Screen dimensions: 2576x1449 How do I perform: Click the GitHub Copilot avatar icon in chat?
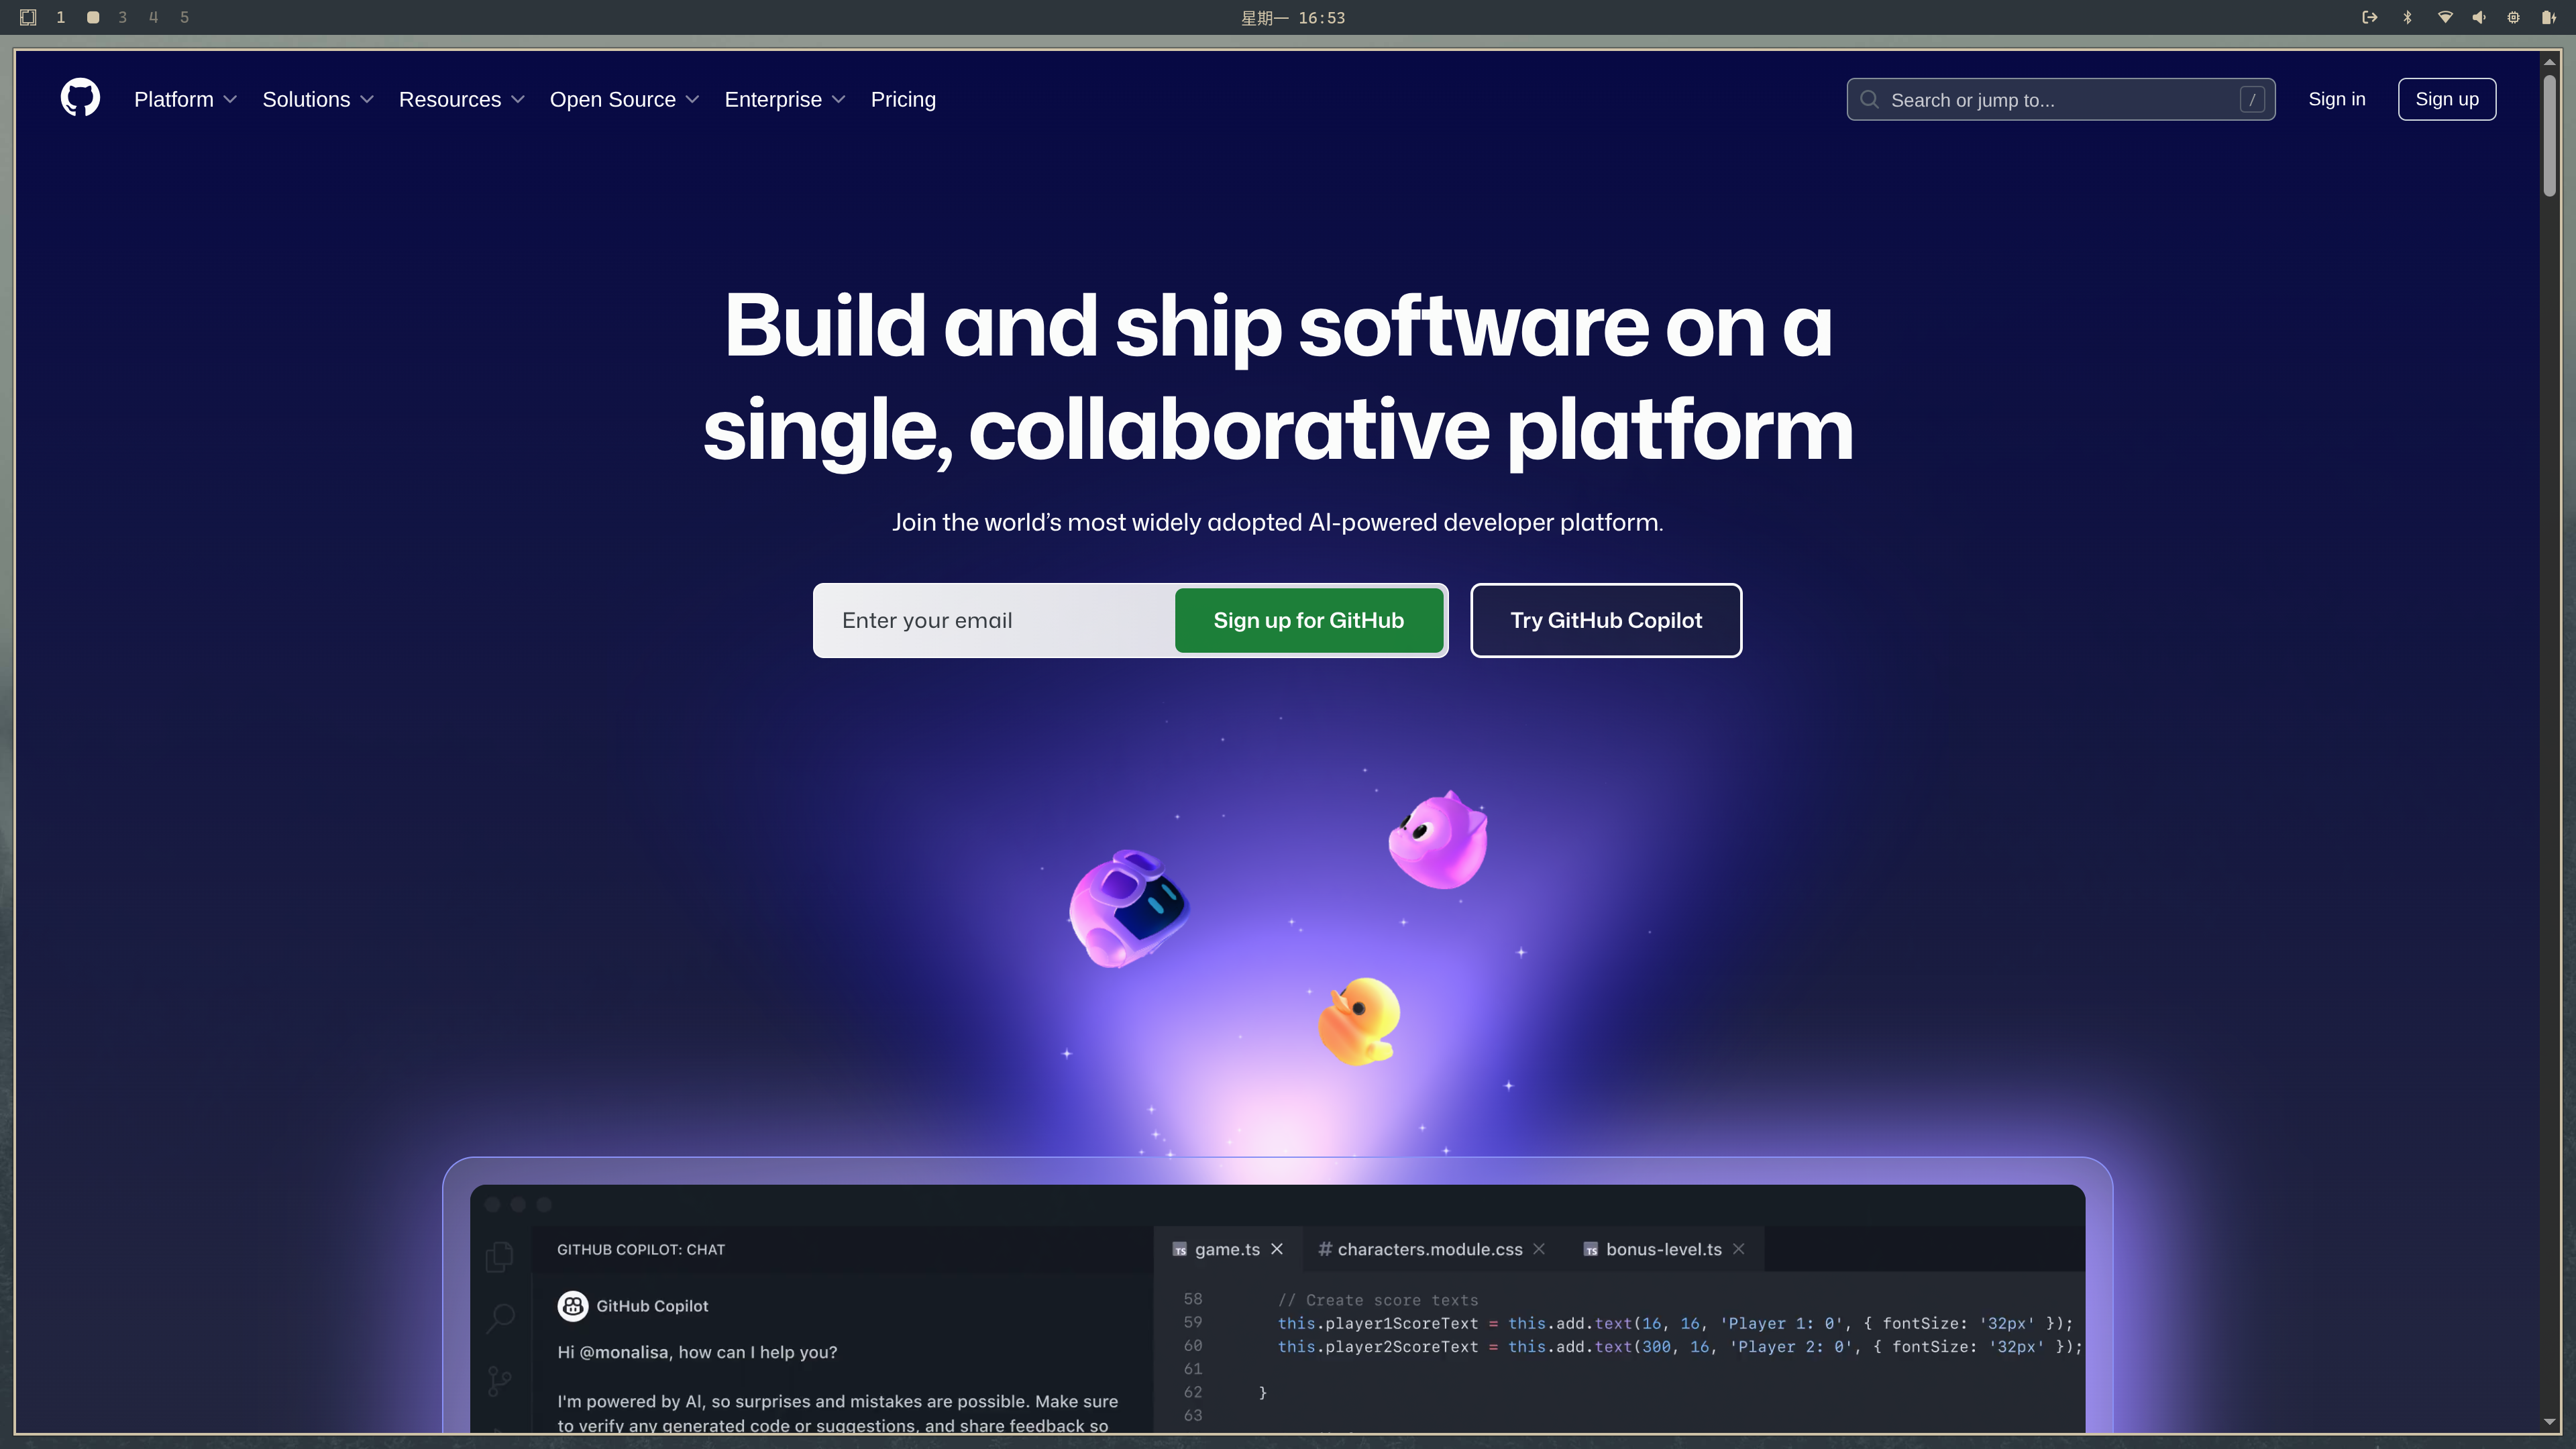[x=573, y=1306]
